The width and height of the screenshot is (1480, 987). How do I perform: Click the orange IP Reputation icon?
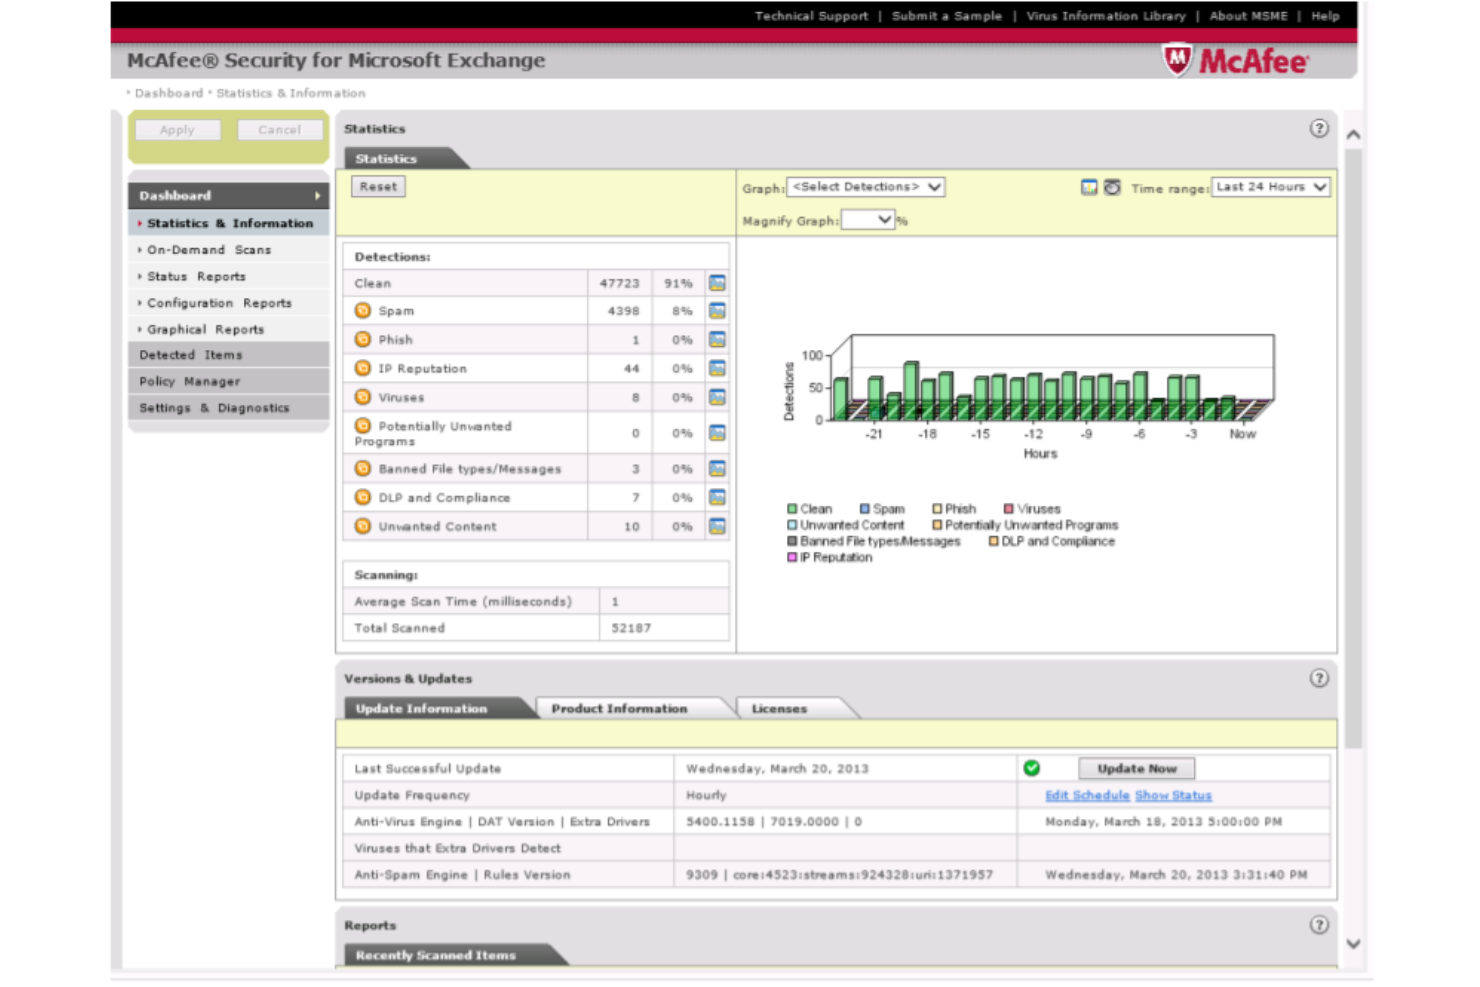(x=363, y=368)
